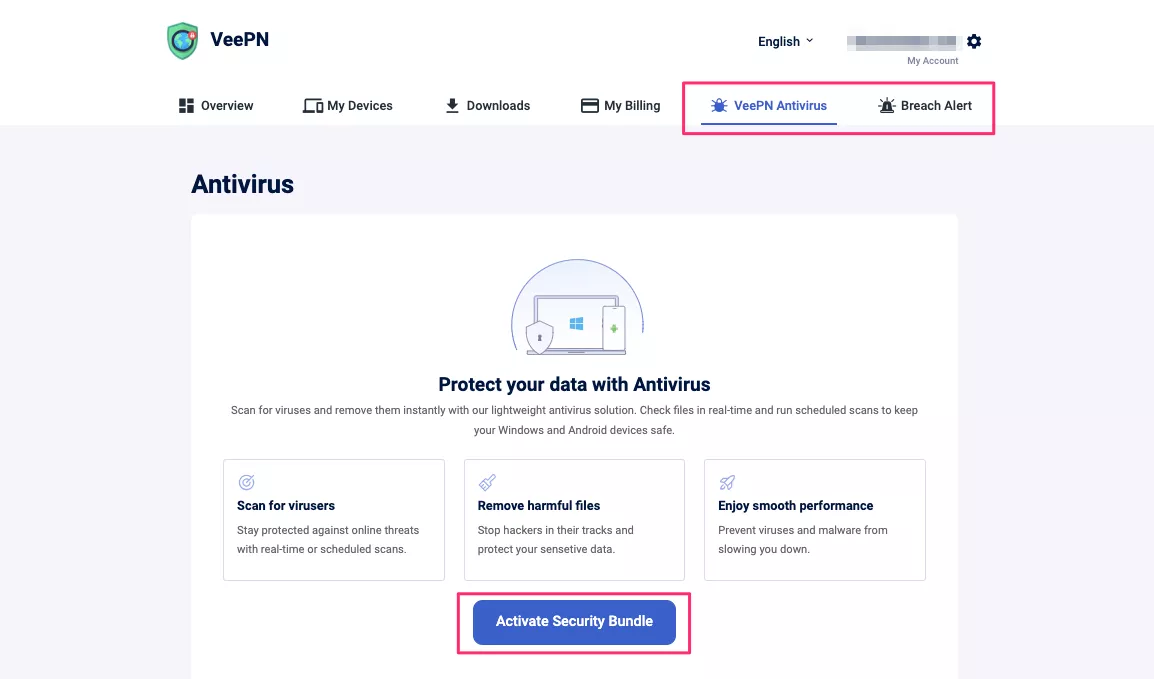Image resolution: width=1154 pixels, height=679 pixels.
Task: Click the rocket performance icon
Action: [x=727, y=482]
